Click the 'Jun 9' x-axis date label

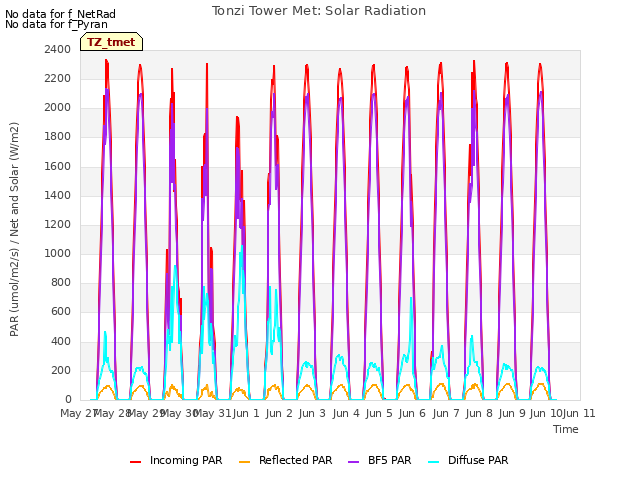pyautogui.click(x=512, y=413)
